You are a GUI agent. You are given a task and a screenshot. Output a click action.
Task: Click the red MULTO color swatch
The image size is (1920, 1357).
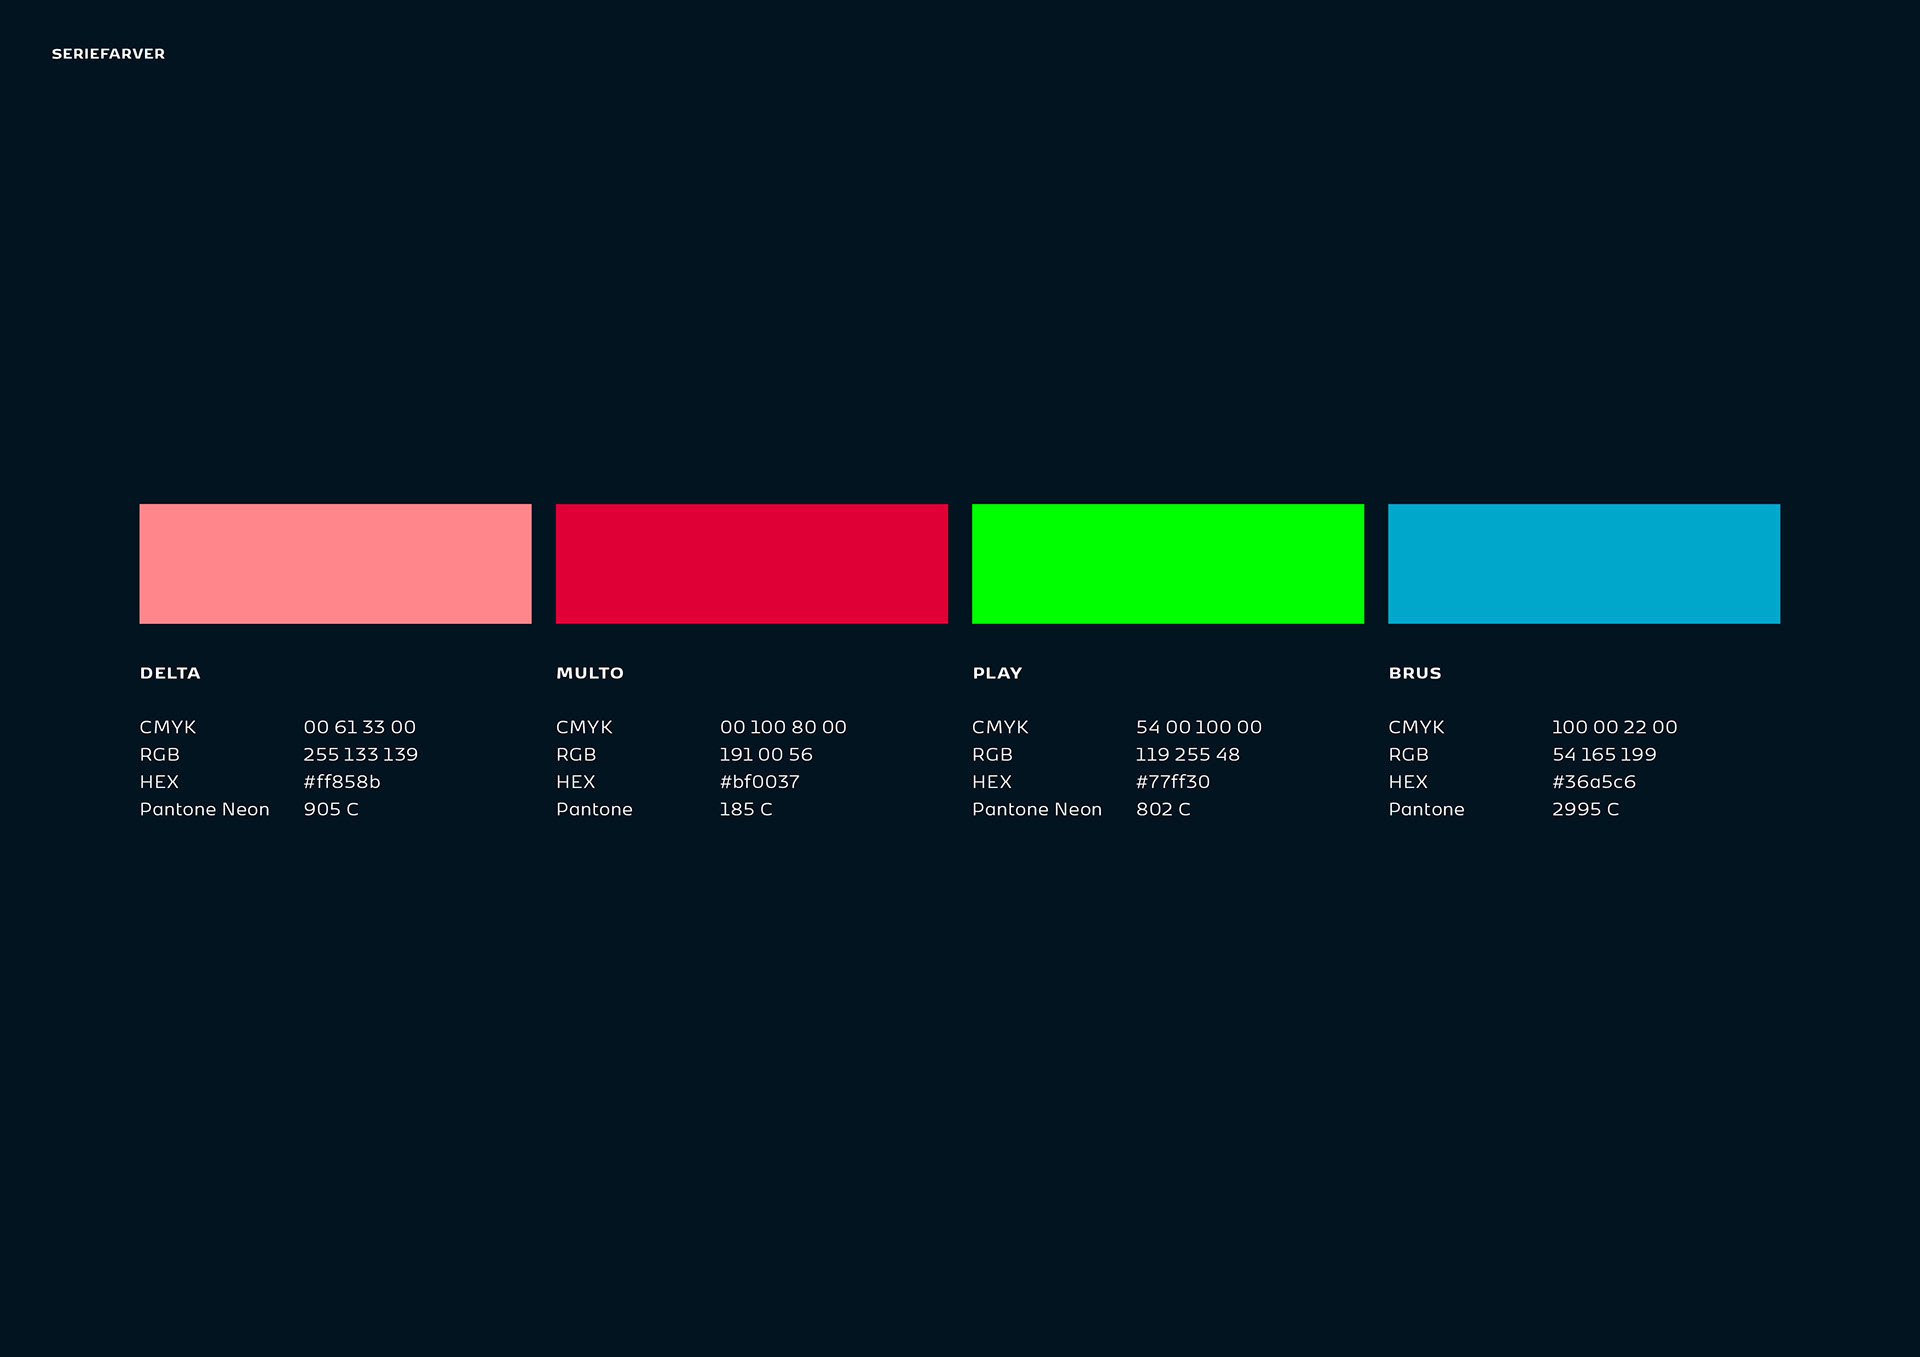[x=751, y=563]
